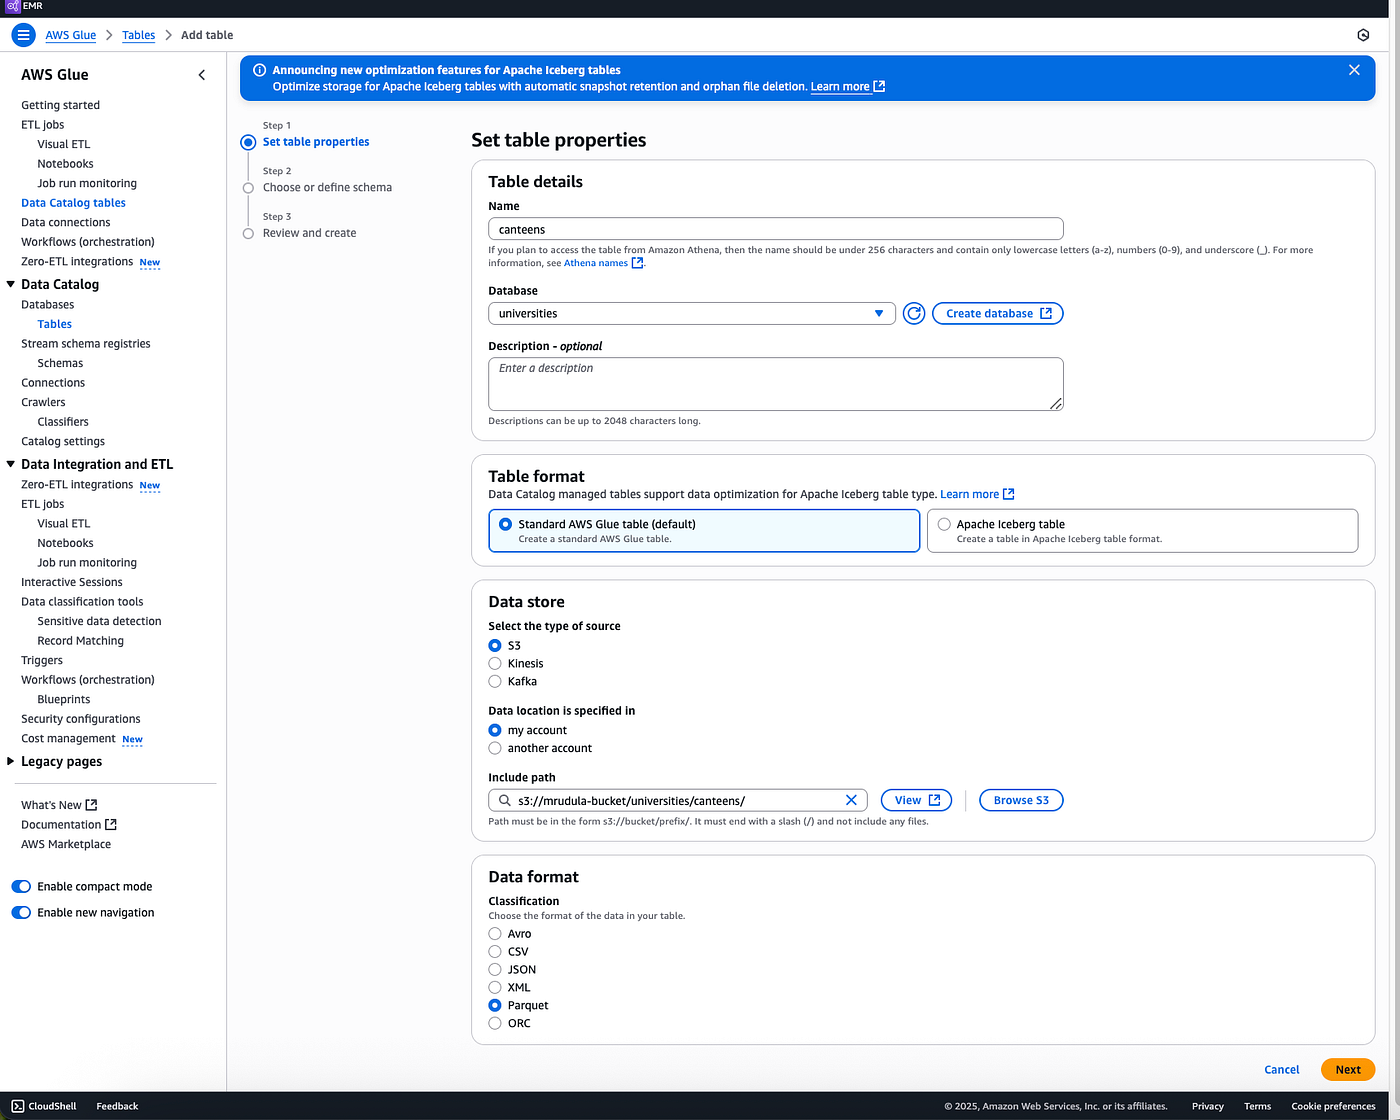Select Avro classification
This screenshot has width=1400, height=1120.
click(x=495, y=934)
